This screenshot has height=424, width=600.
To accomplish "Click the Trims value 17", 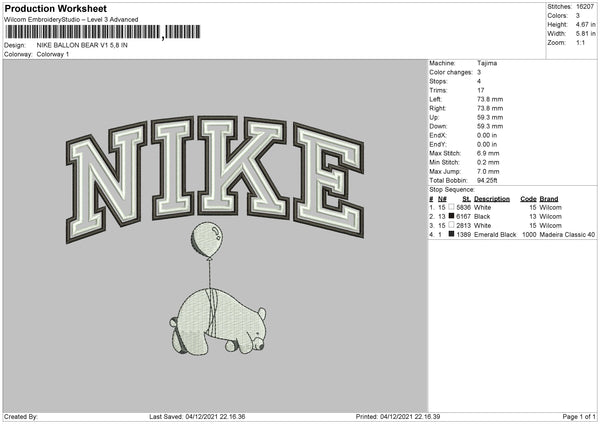I will (481, 90).
